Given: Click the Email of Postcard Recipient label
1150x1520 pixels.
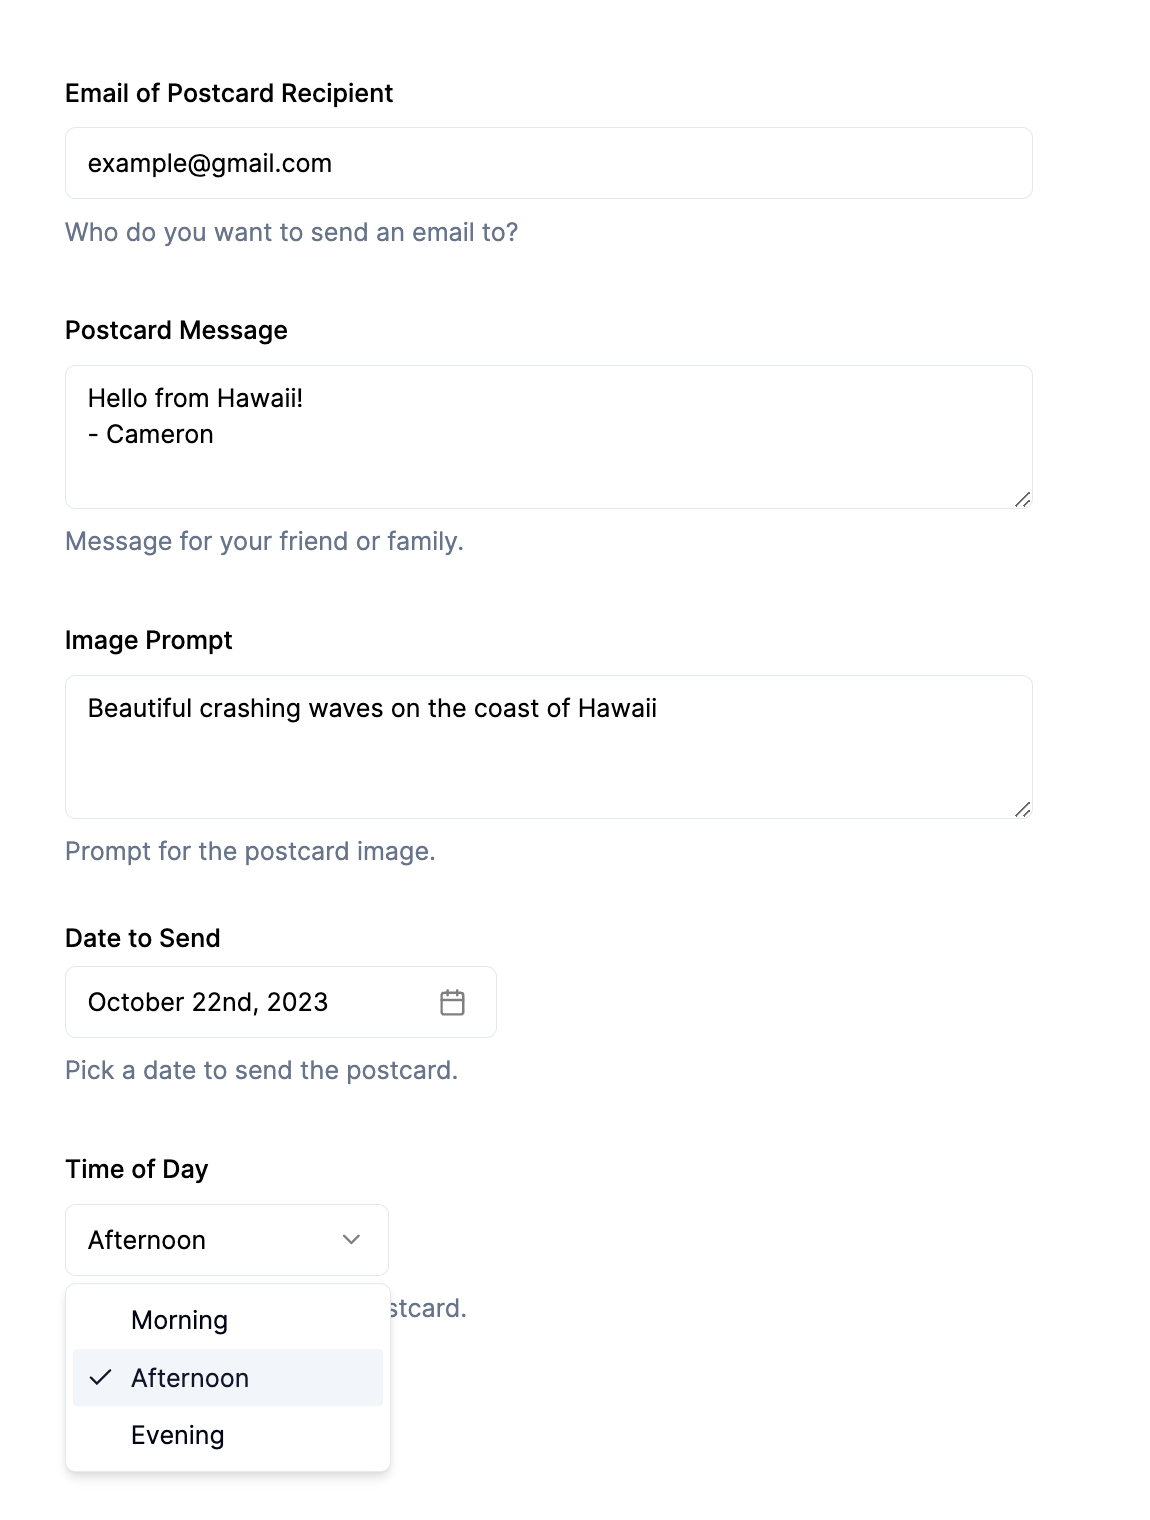Looking at the screenshot, I should tap(229, 93).
